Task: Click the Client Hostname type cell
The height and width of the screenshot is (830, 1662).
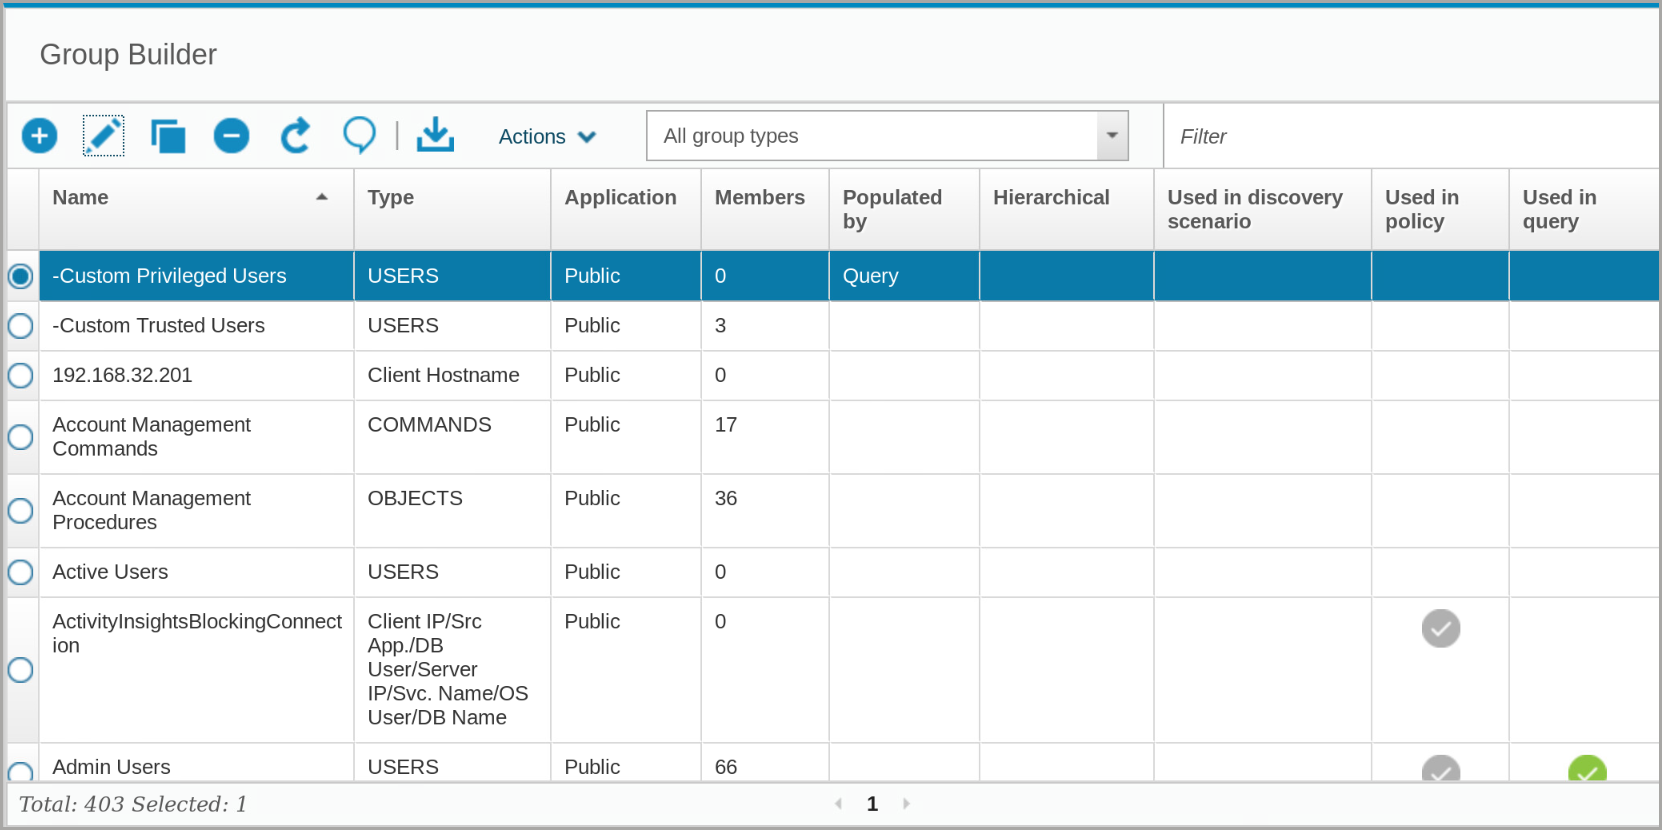Action: (452, 376)
